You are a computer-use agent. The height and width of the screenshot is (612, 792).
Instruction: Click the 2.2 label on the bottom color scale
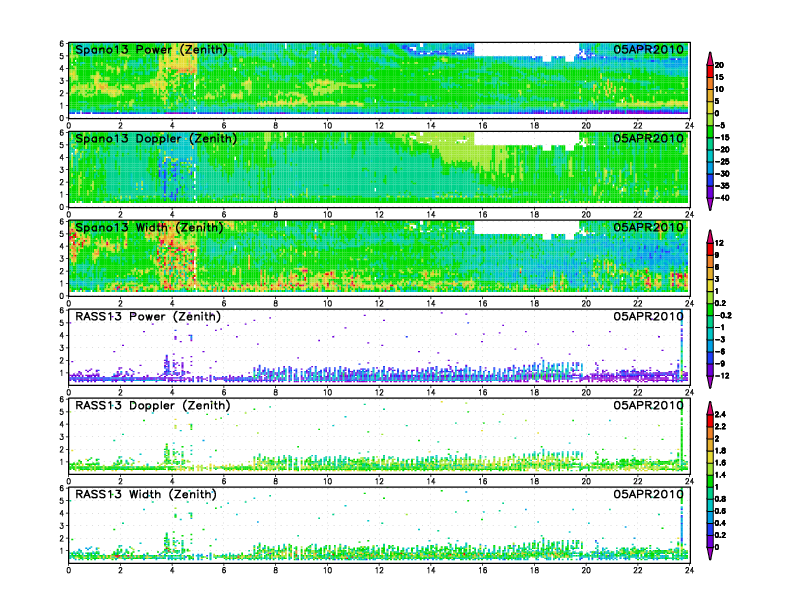720,427
